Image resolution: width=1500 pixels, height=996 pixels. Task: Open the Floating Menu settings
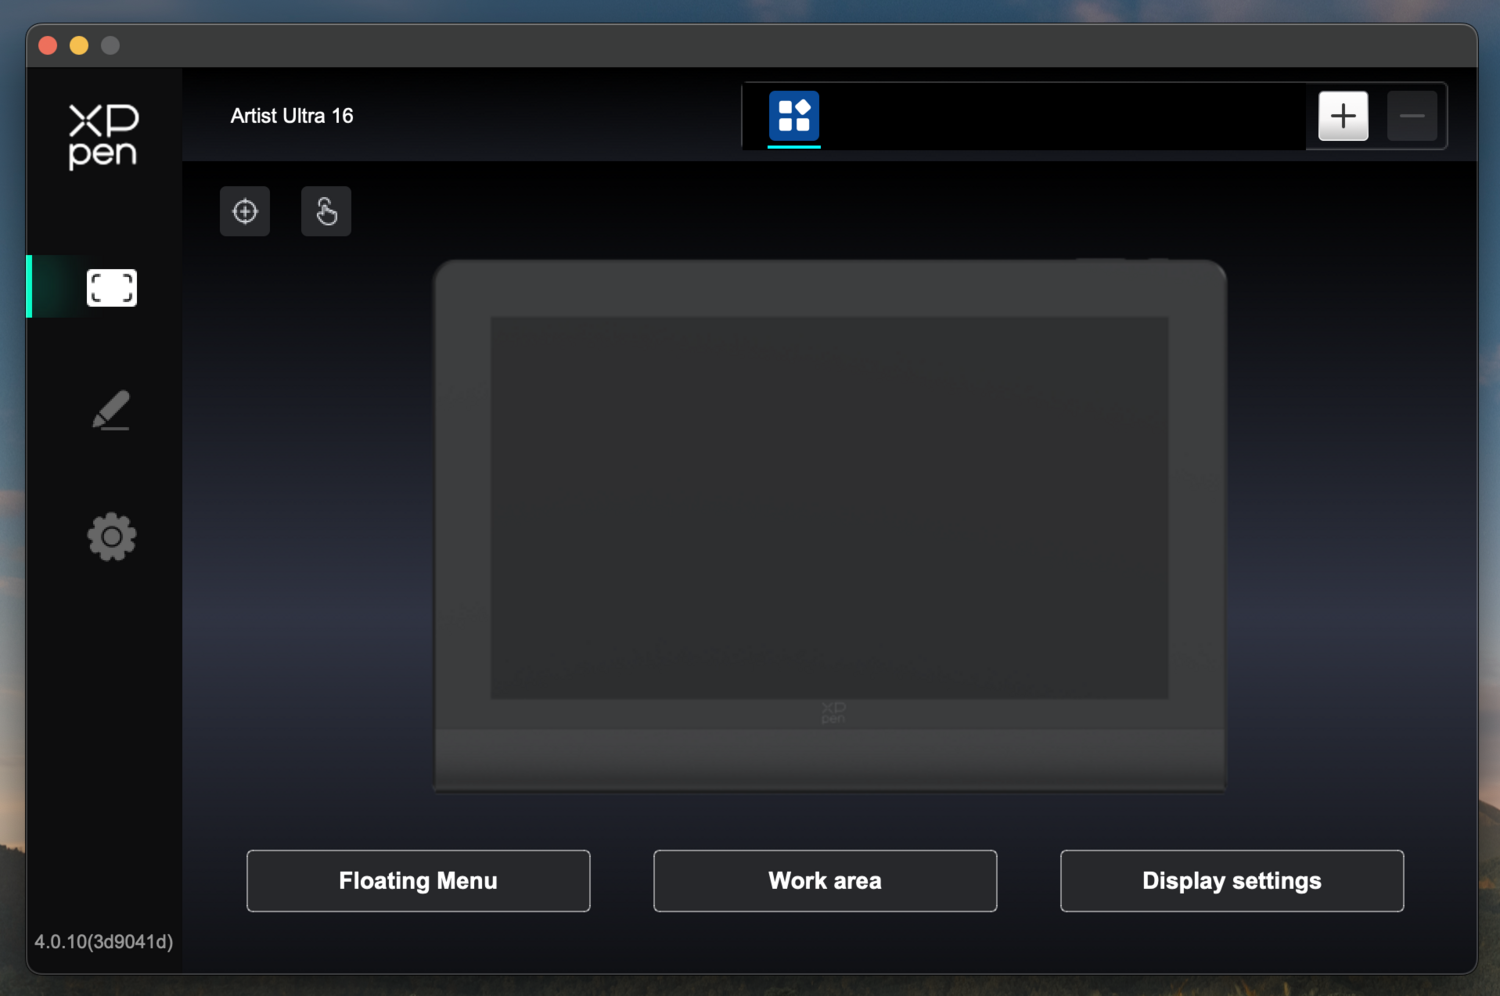pos(418,881)
